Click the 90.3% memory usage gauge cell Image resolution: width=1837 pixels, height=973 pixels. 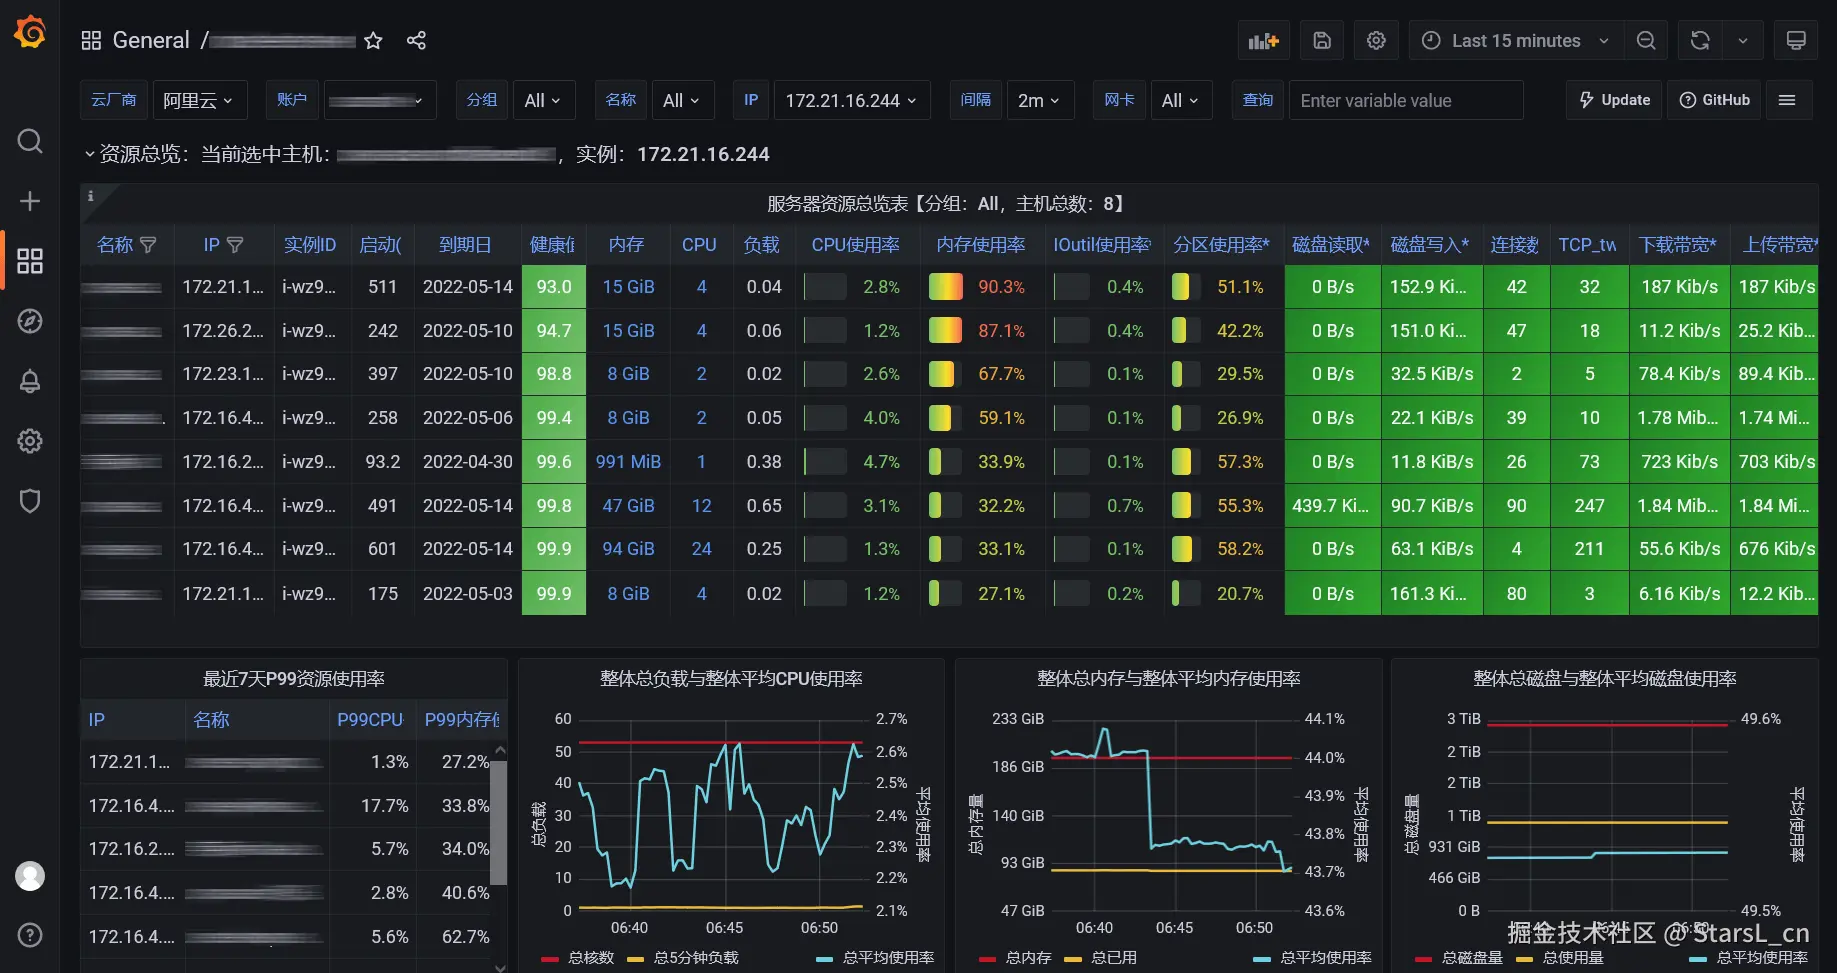tap(981, 287)
